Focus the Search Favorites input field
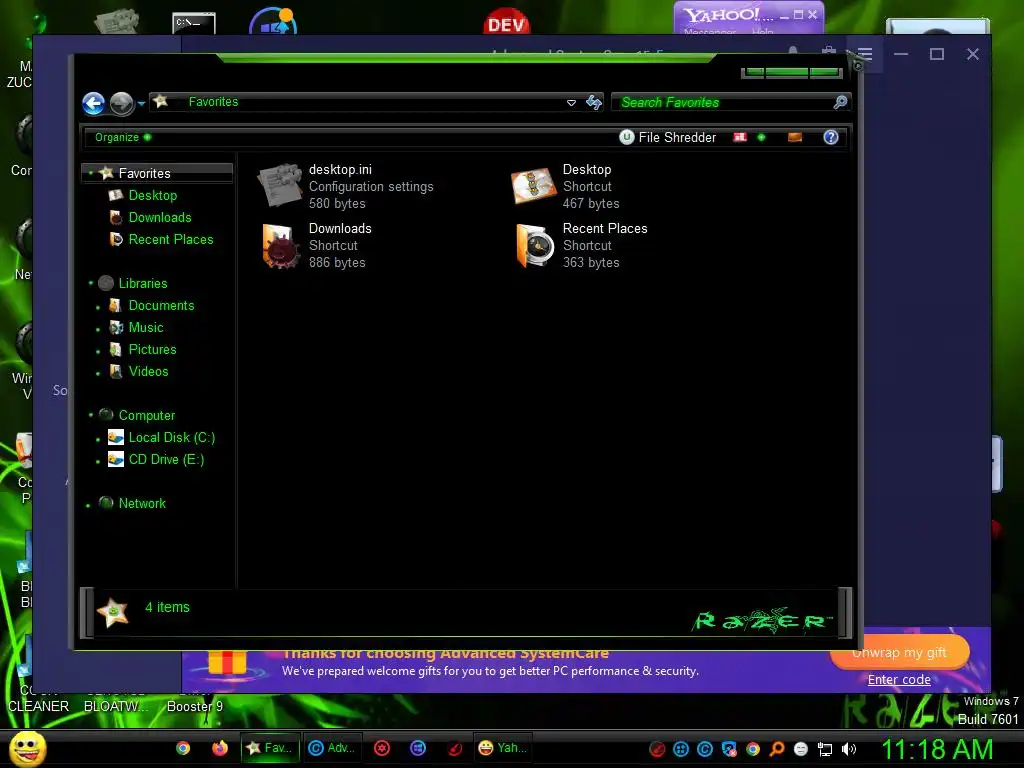This screenshot has width=1024, height=768. (724, 102)
